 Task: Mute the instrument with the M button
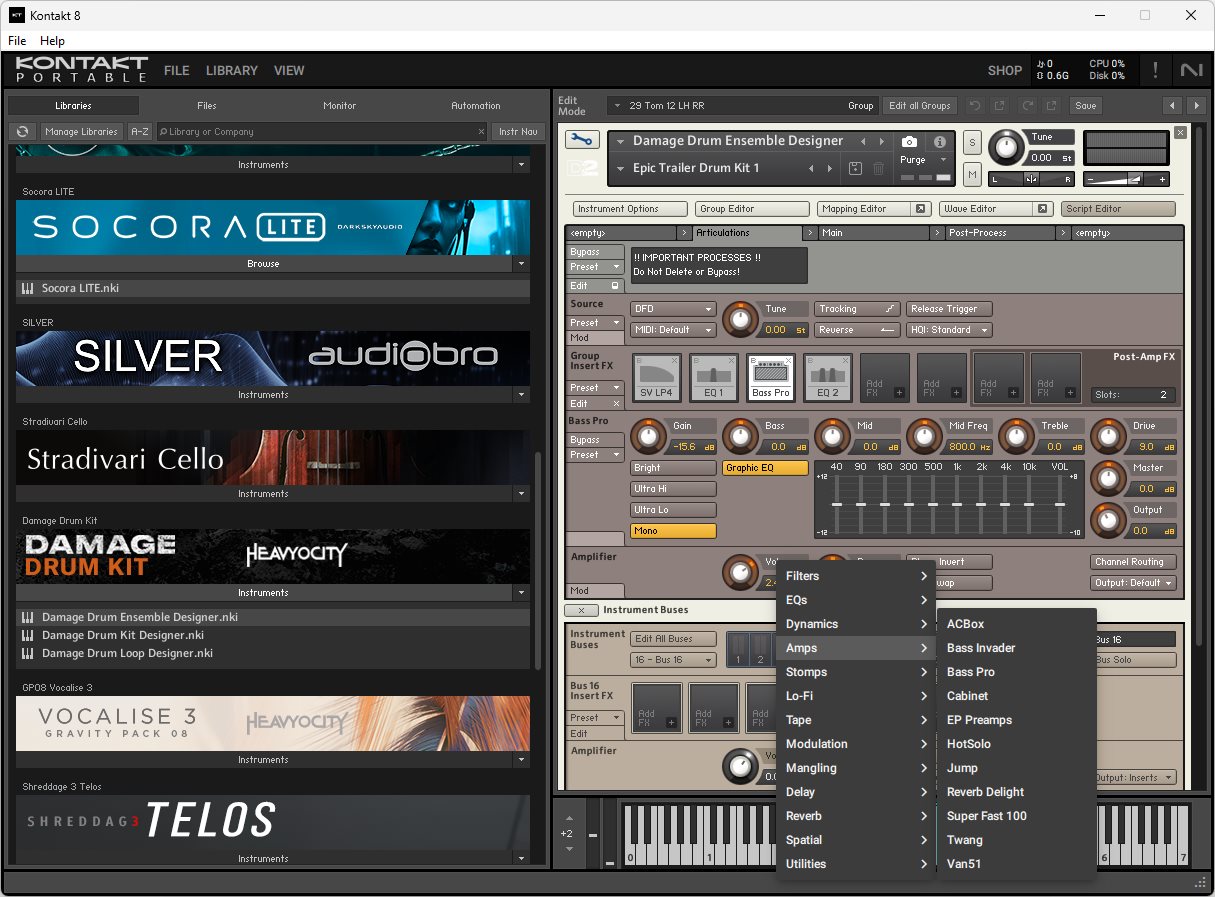click(x=972, y=175)
